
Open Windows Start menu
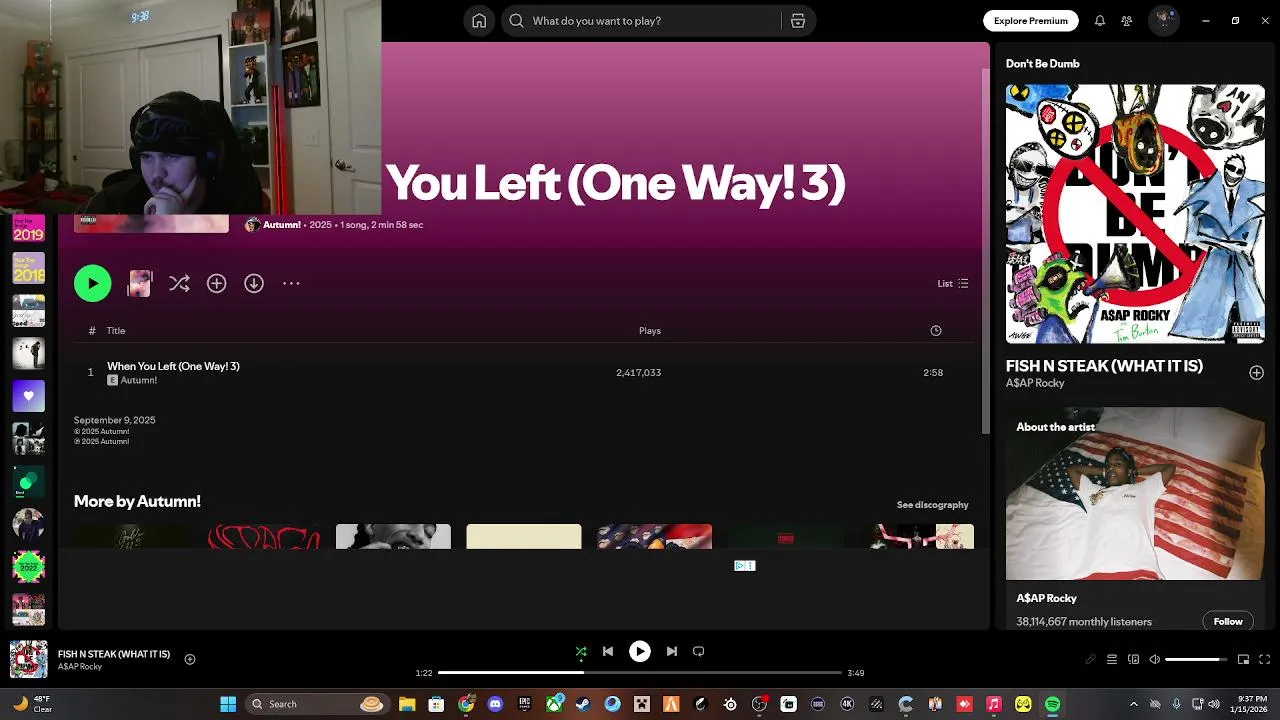[228, 704]
